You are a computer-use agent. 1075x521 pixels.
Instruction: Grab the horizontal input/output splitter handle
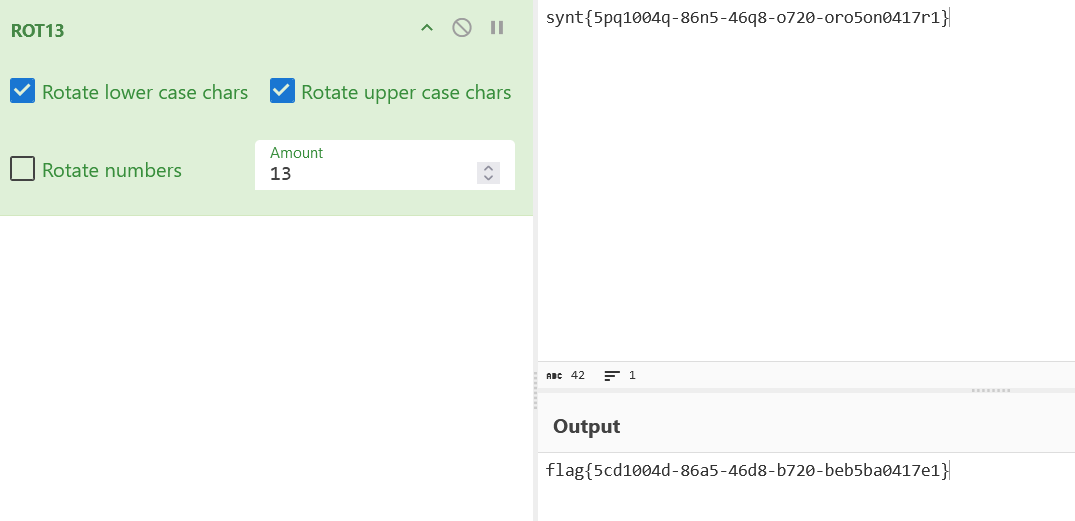[x=990, y=390]
